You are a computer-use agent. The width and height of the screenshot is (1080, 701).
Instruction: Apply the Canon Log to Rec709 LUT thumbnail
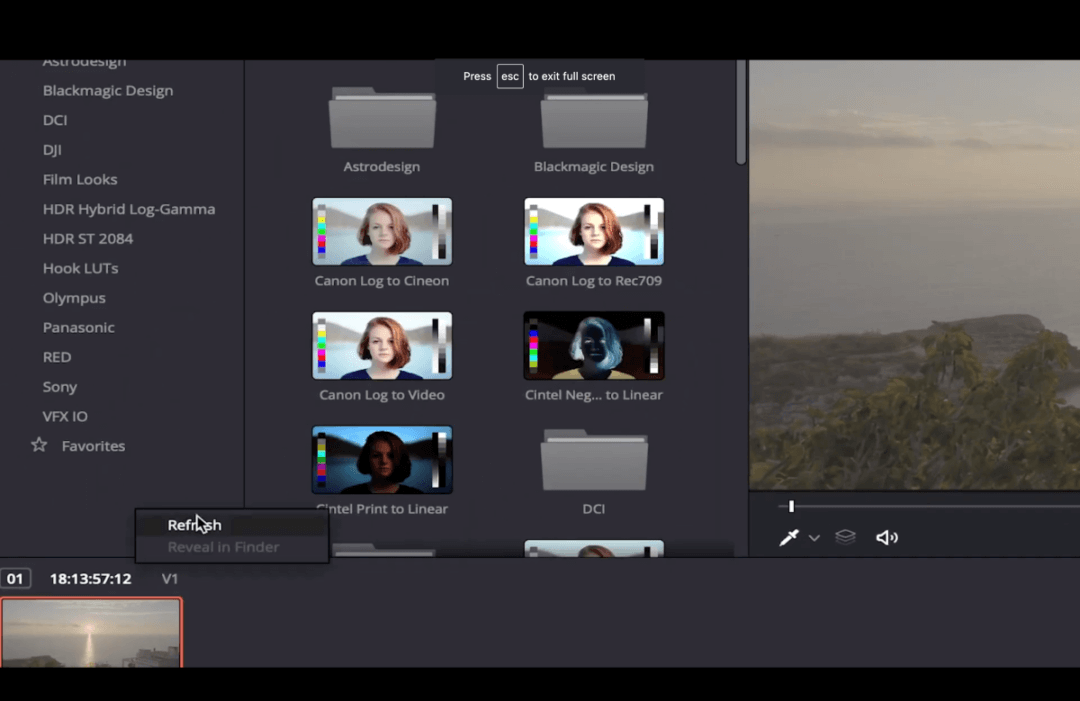594,231
